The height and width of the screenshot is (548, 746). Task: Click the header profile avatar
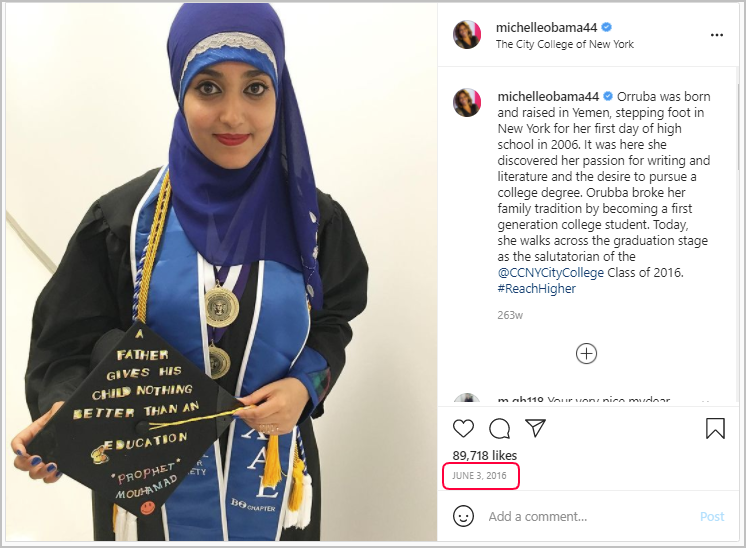pos(467,35)
